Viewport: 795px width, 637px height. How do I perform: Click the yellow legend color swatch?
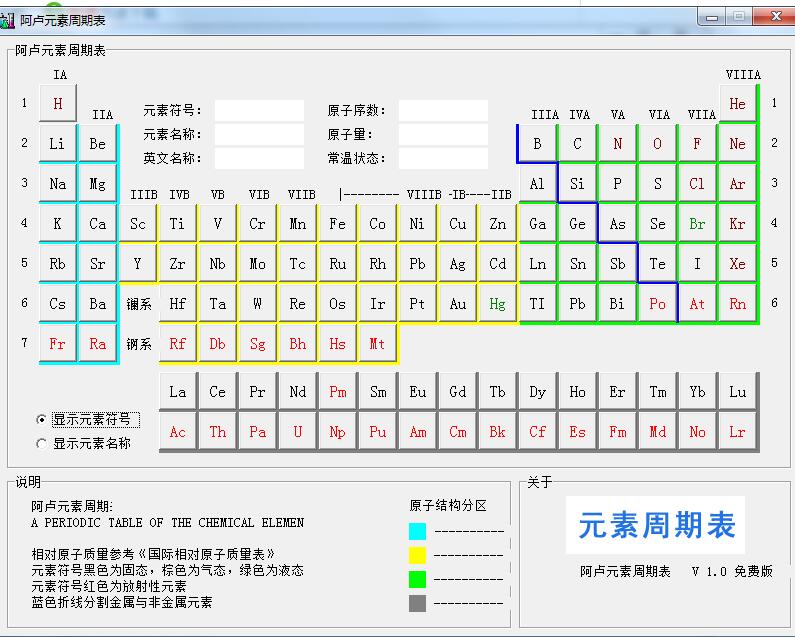[417, 555]
